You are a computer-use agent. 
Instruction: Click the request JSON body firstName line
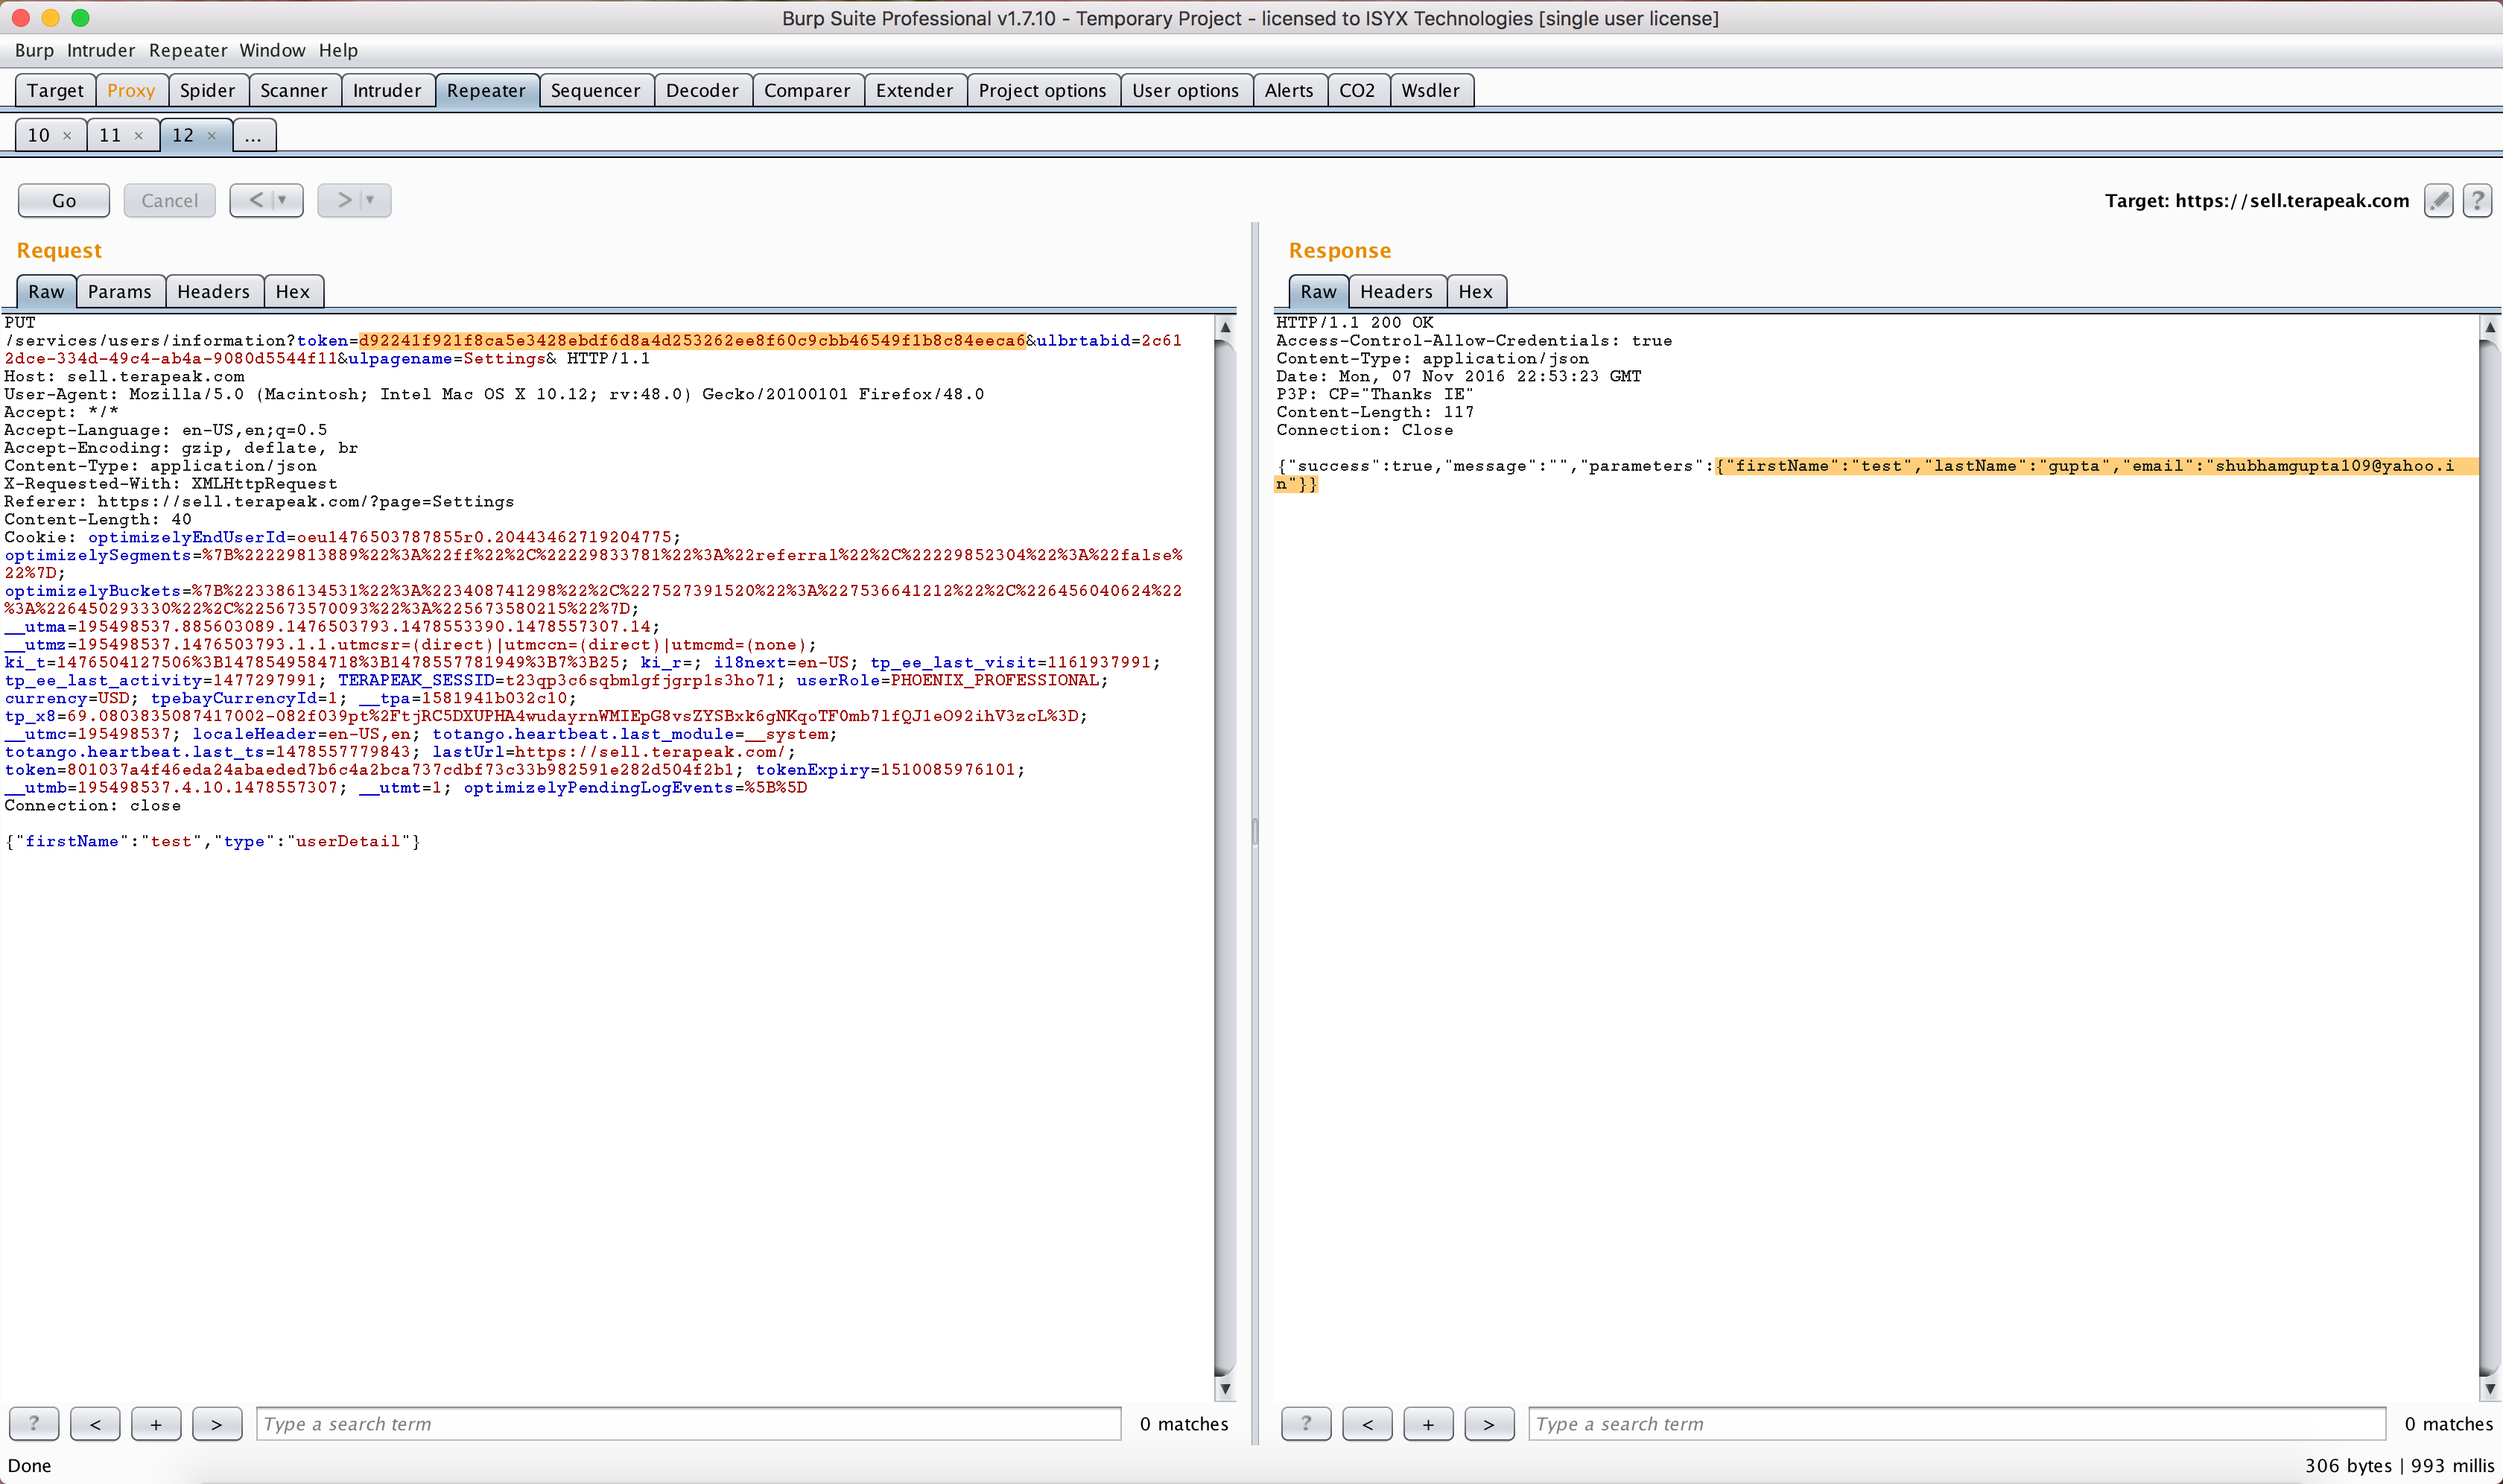213,841
